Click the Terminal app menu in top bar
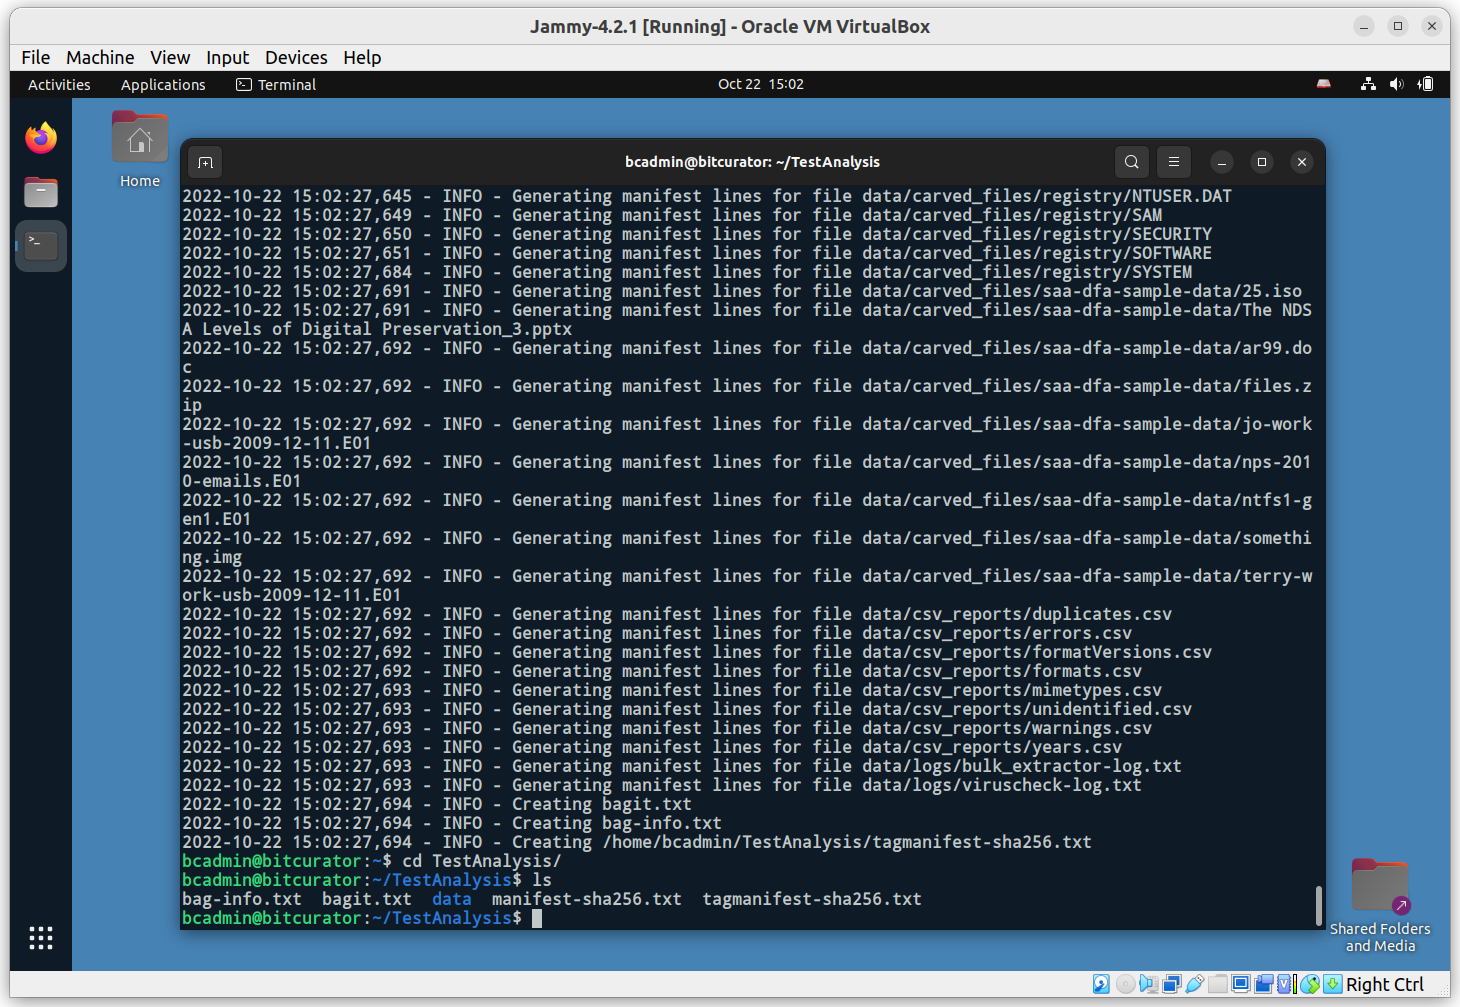The height and width of the screenshot is (1007, 1460). point(276,85)
